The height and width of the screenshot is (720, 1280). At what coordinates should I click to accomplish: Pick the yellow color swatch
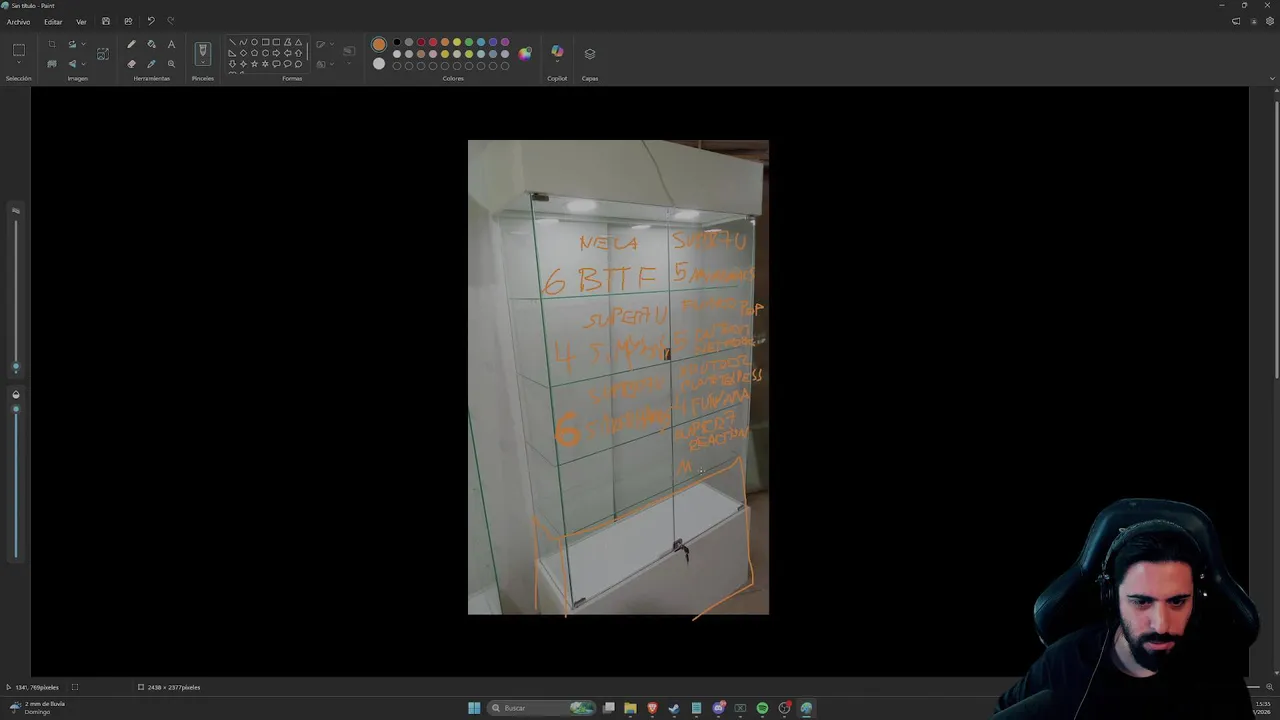coord(457,42)
